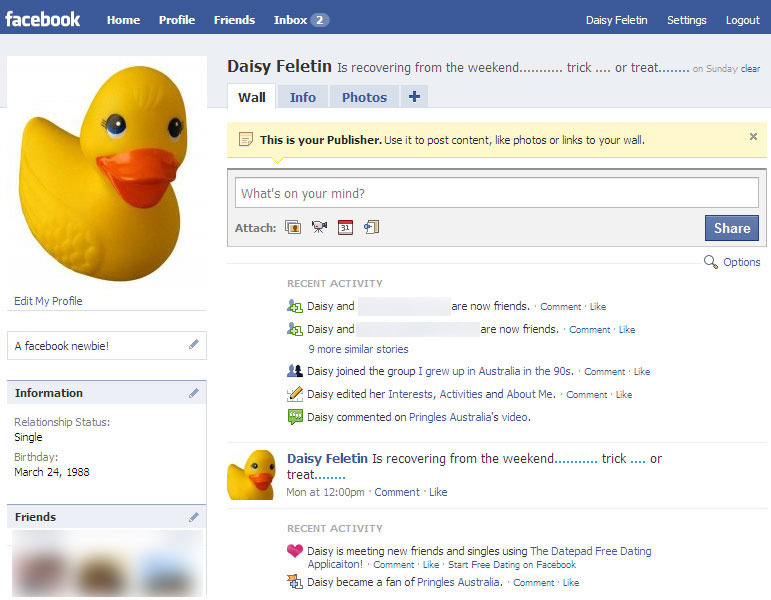Viewport: 771px width, 600px height.
Task: Click into the 'What's on your mind?' field
Action: coord(496,193)
